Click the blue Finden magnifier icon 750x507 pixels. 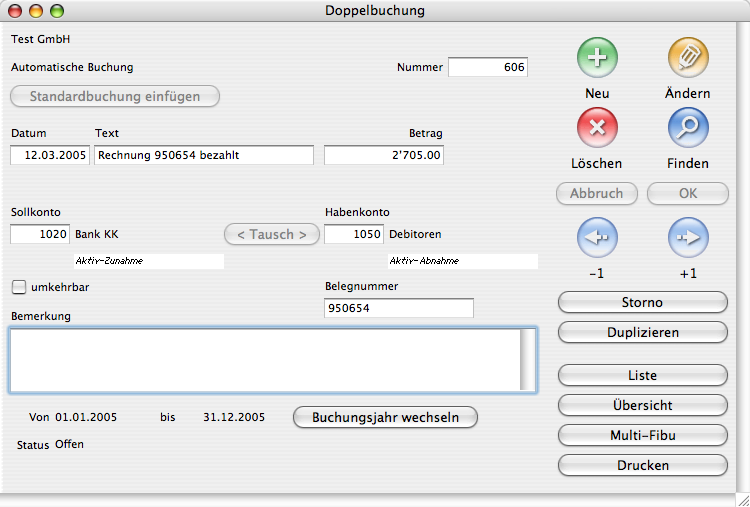coord(688,128)
